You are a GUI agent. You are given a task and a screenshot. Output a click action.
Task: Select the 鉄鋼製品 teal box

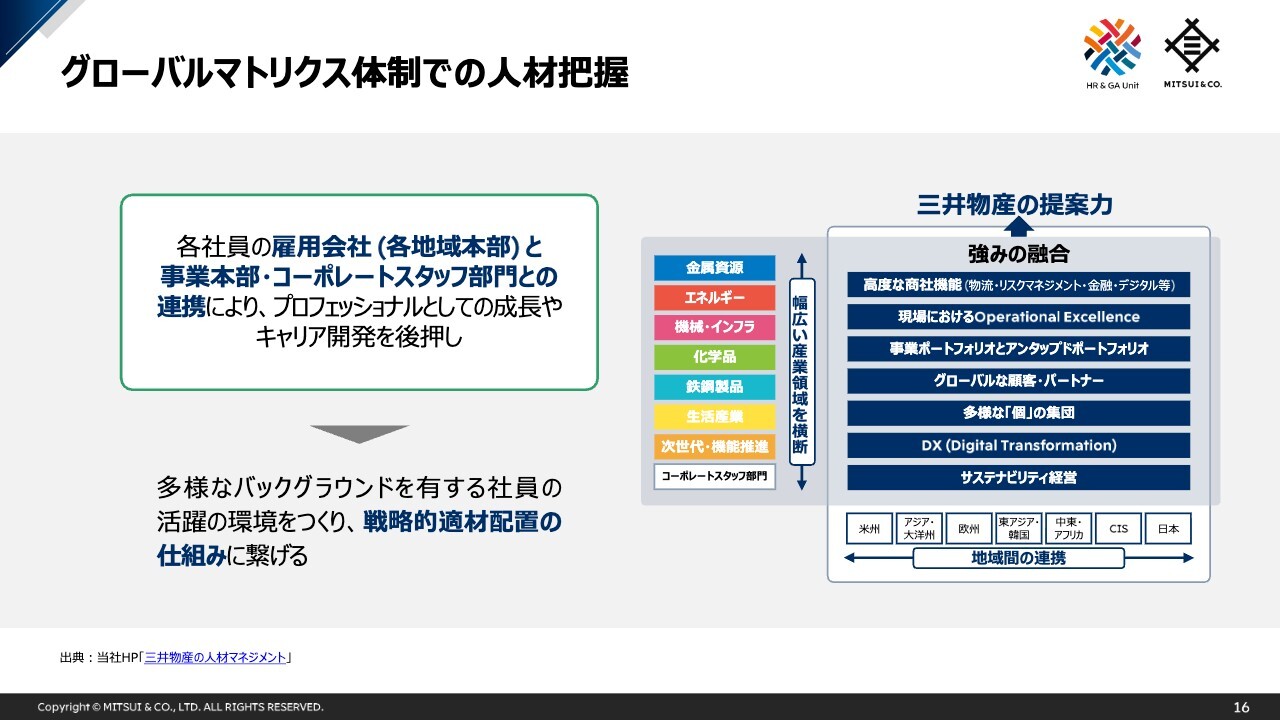tap(714, 387)
